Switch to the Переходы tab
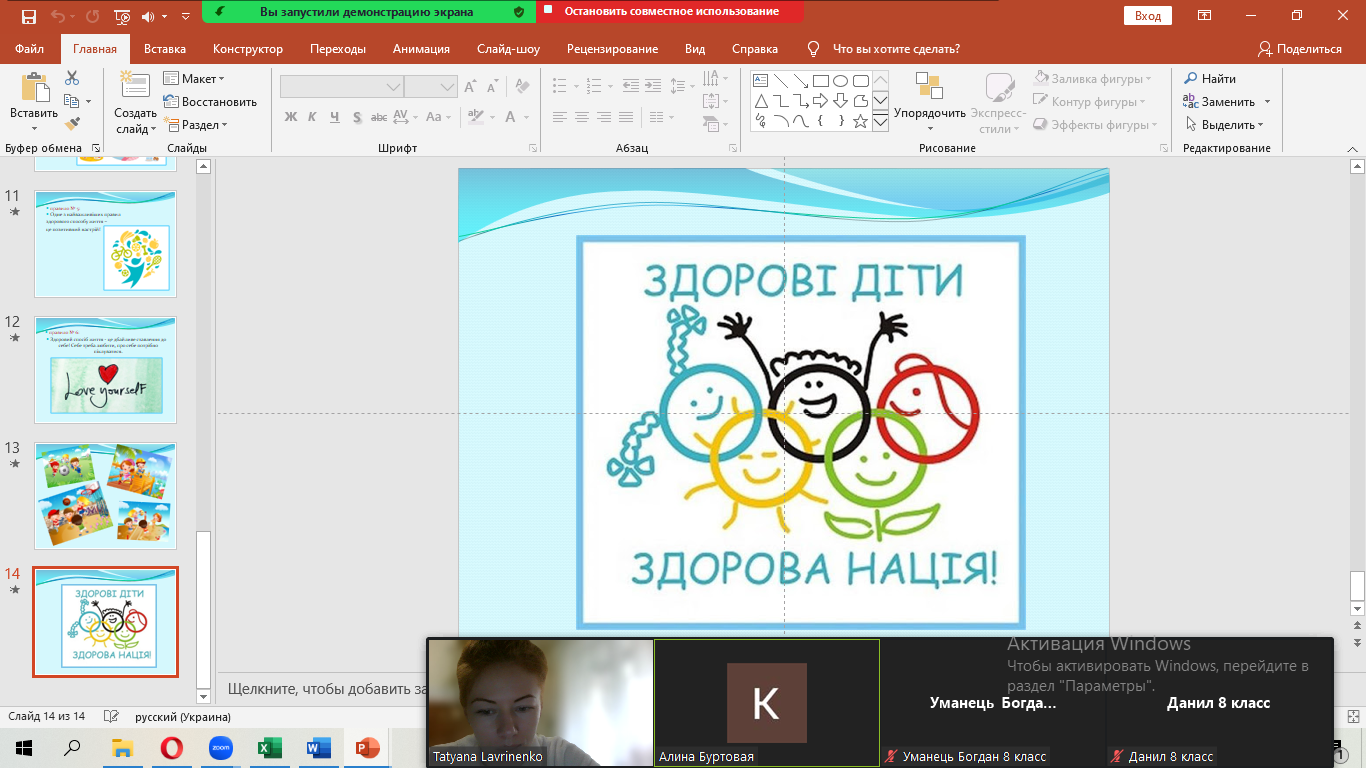The image size is (1366, 768). [x=338, y=48]
